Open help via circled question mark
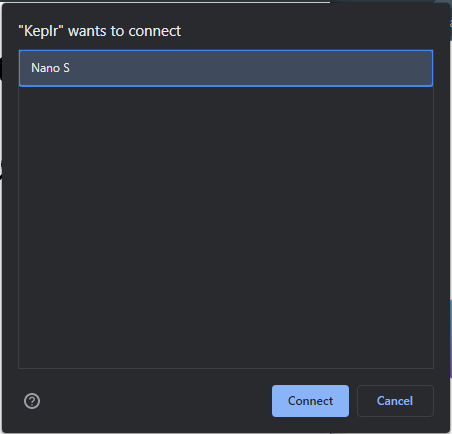452x434 pixels. coord(32,401)
